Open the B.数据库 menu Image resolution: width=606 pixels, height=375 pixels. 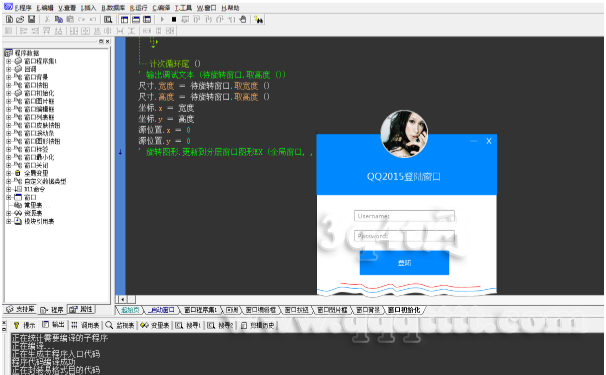(113, 8)
